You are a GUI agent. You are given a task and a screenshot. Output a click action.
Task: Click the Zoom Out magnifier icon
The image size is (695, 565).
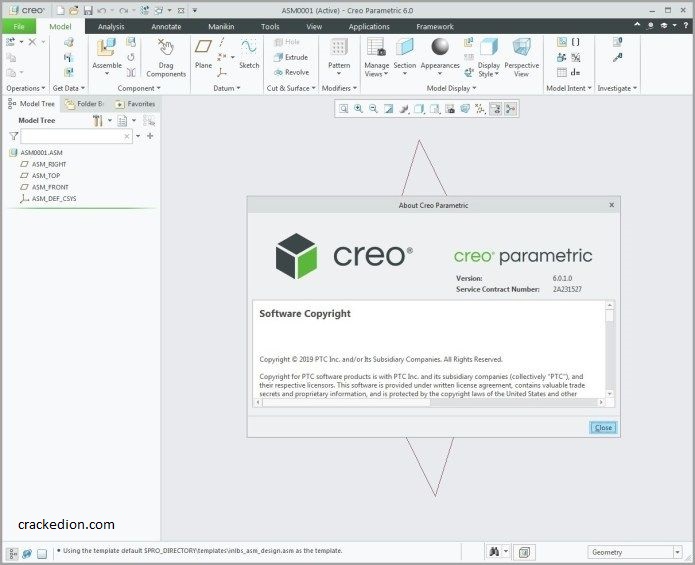pos(374,109)
